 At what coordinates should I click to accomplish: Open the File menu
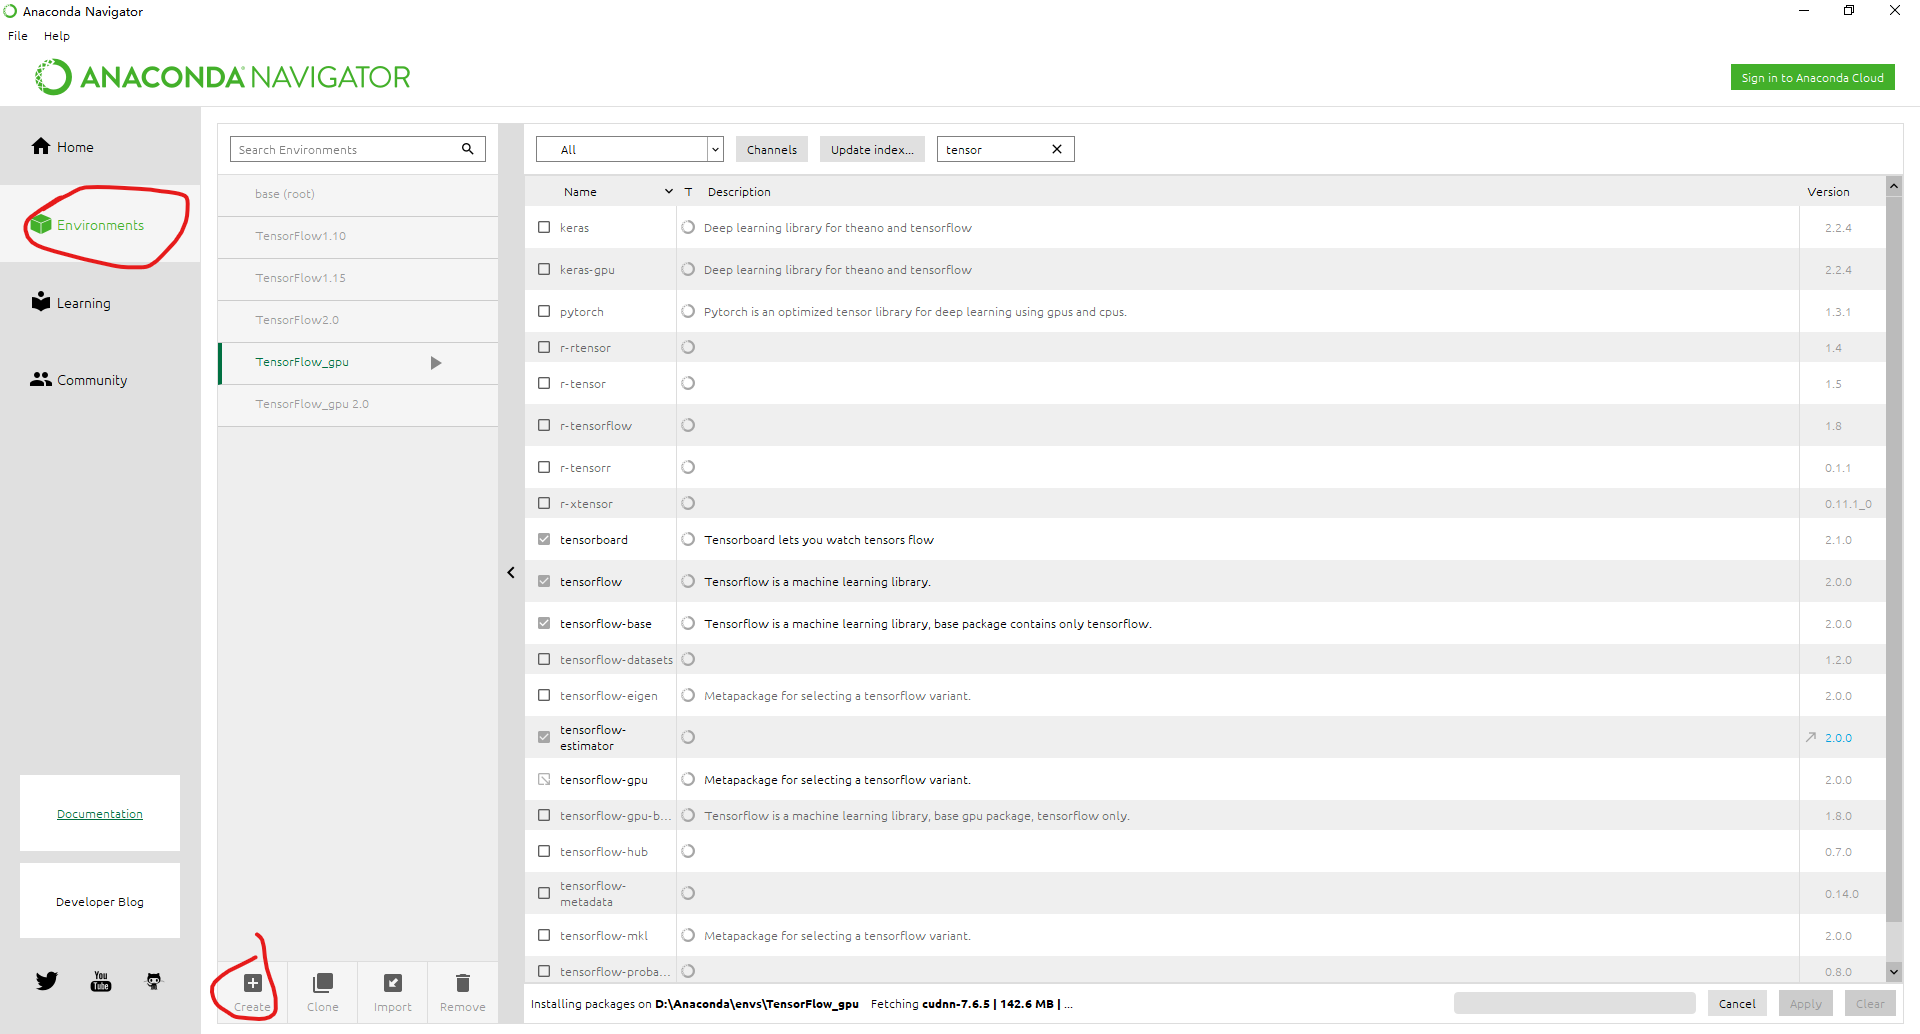(18, 35)
